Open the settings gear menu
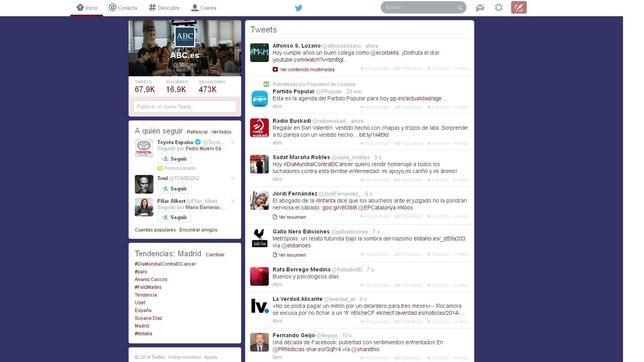The height and width of the screenshot is (362, 644). (499, 7)
